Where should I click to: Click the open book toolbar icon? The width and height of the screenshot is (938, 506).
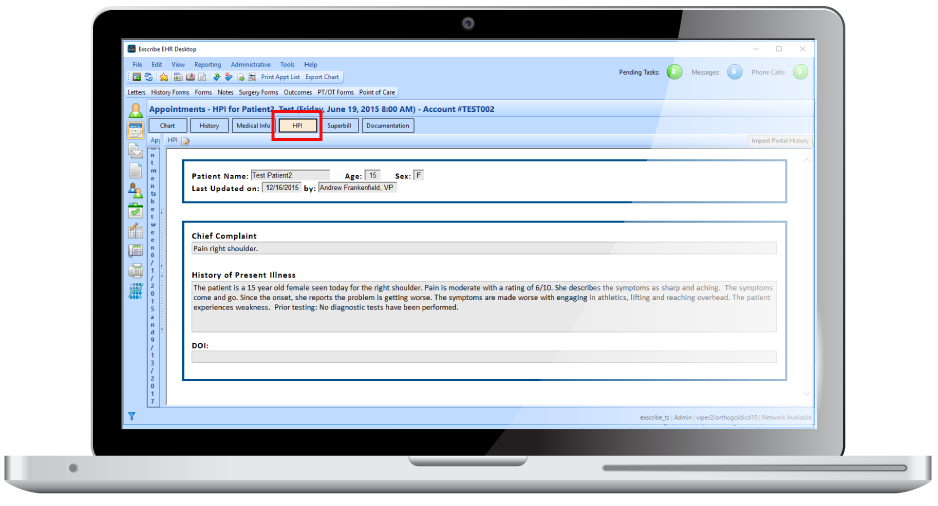tap(190, 77)
